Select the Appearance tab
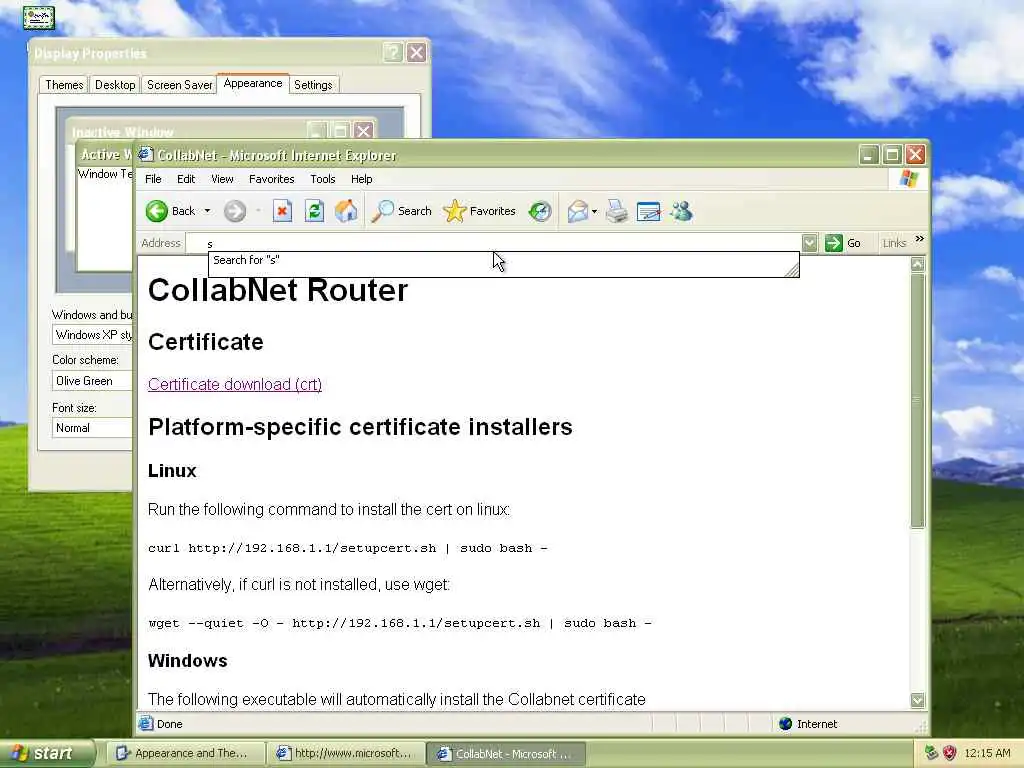The height and width of the screenshot is (768, 1024). 253,84
